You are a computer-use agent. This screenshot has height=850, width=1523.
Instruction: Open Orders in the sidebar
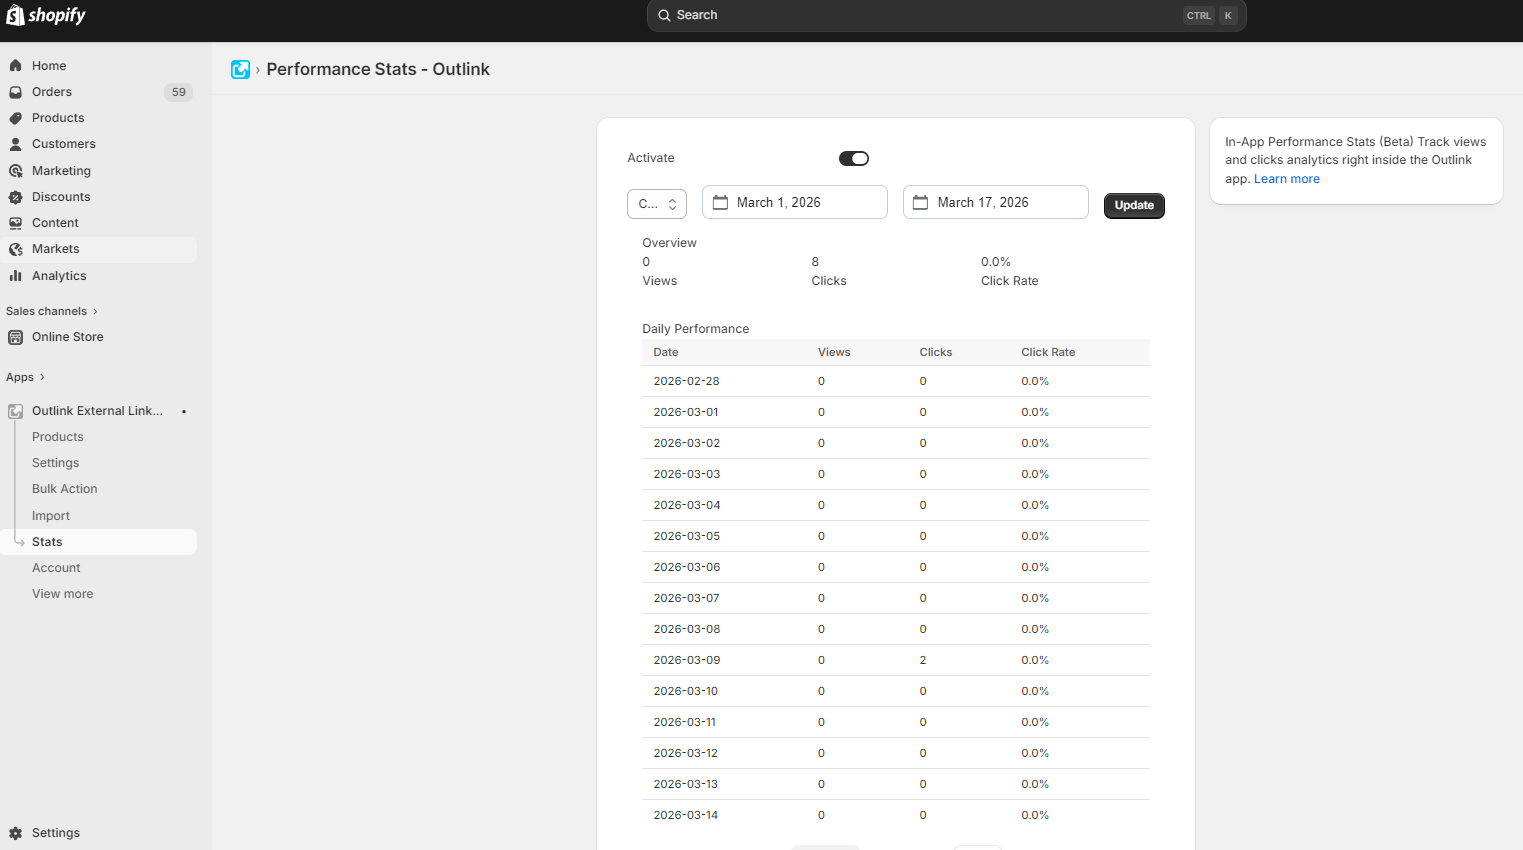pyautogui.click(x=99, y=92)
